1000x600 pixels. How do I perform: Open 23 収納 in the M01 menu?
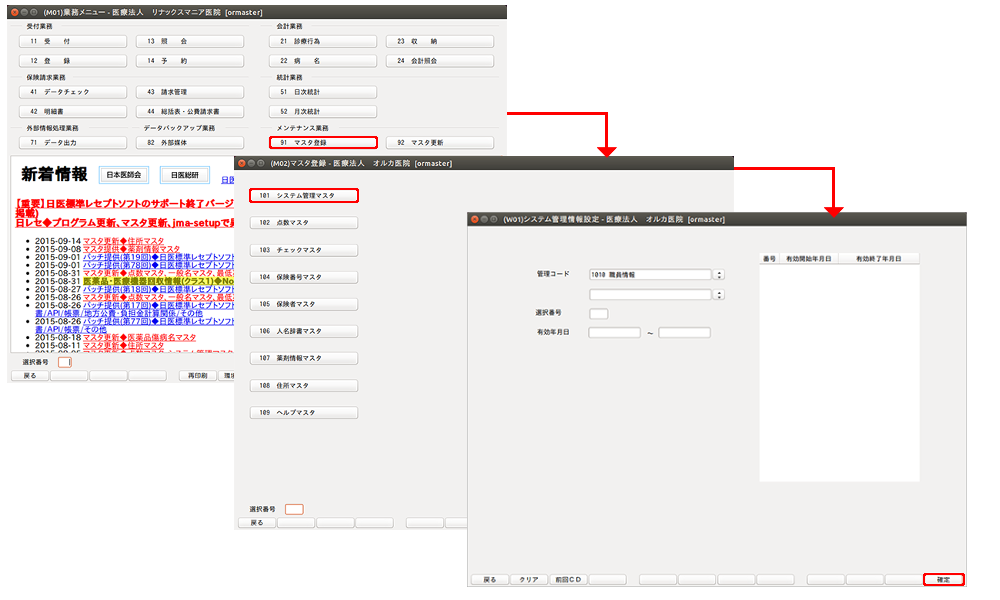tap(439, 41)
